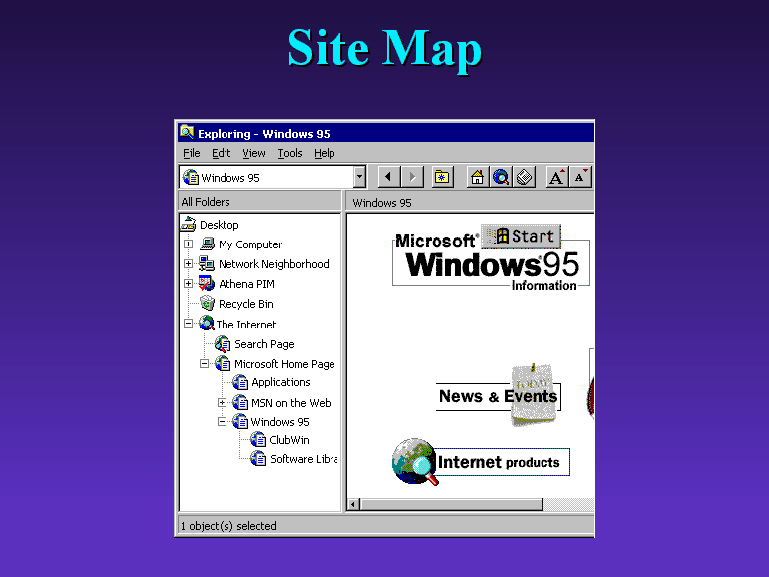Expand the Athena PIM node
Screen dimensions: 769x577
(x=188, y=283)
